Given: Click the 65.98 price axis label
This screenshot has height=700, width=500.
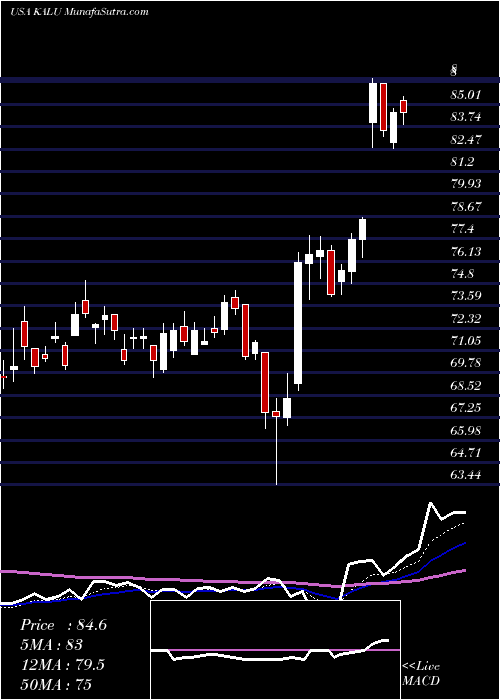Looking at the screenshot, I should click(466, 430).
